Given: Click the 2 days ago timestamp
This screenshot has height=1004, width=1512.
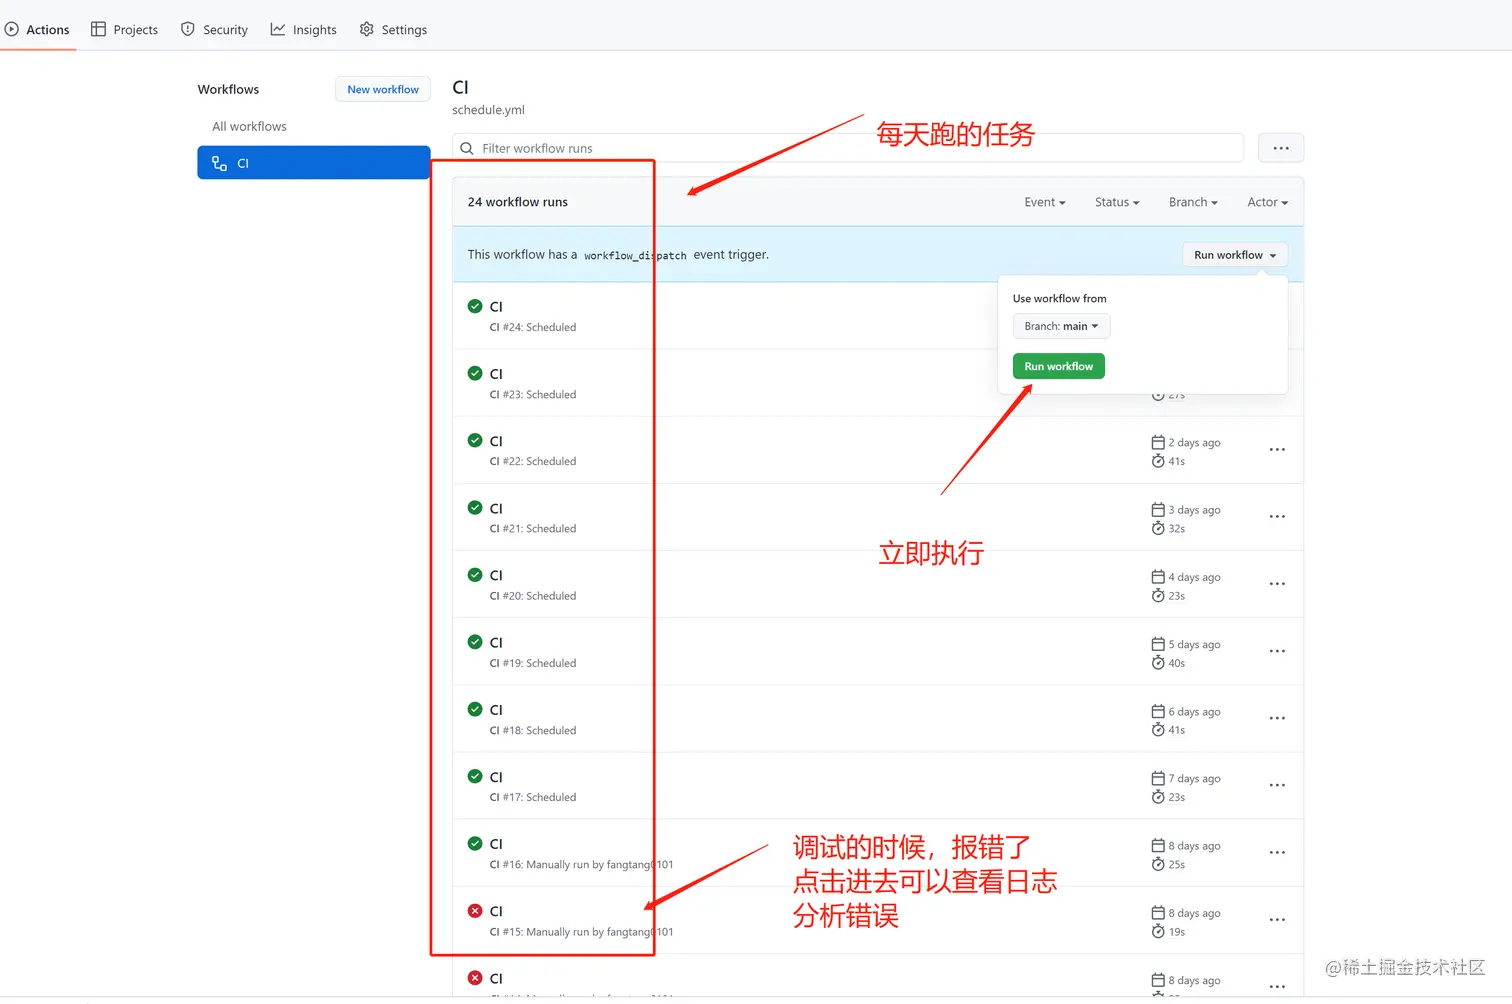Looking at the screenshot, I should click(1194, 443).
